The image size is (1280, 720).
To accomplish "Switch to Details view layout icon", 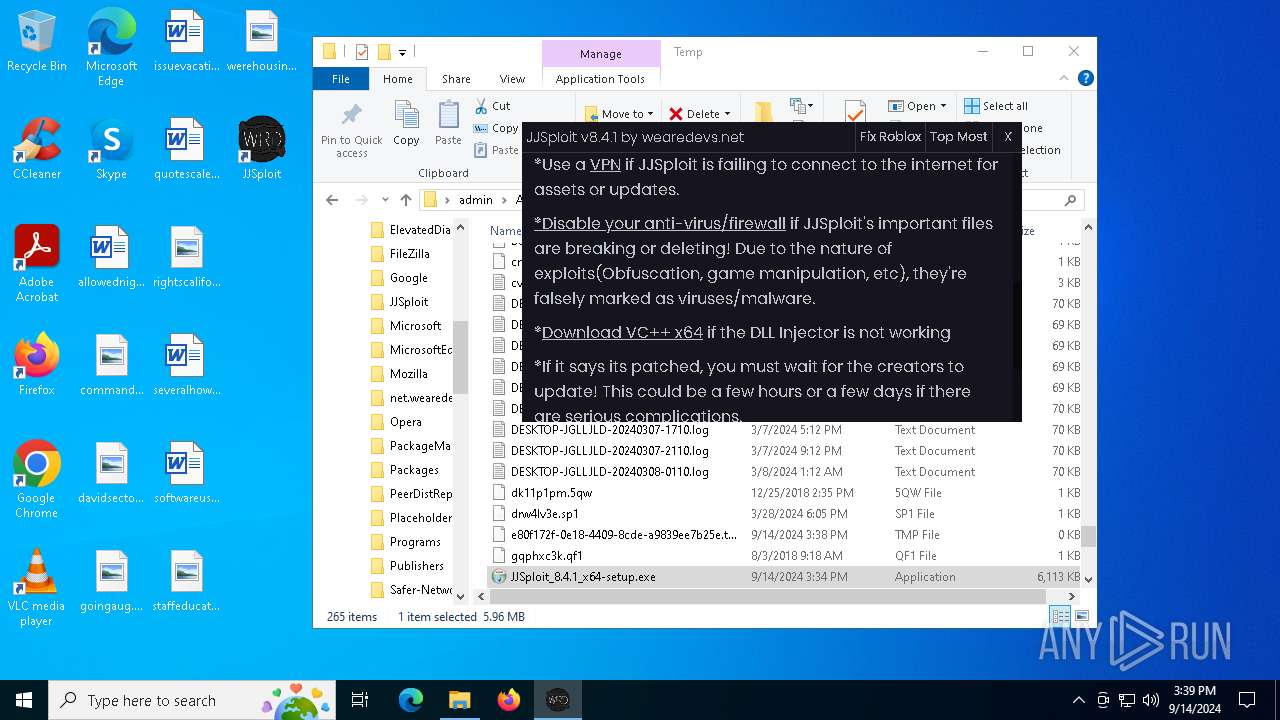I will (1060, 617).
